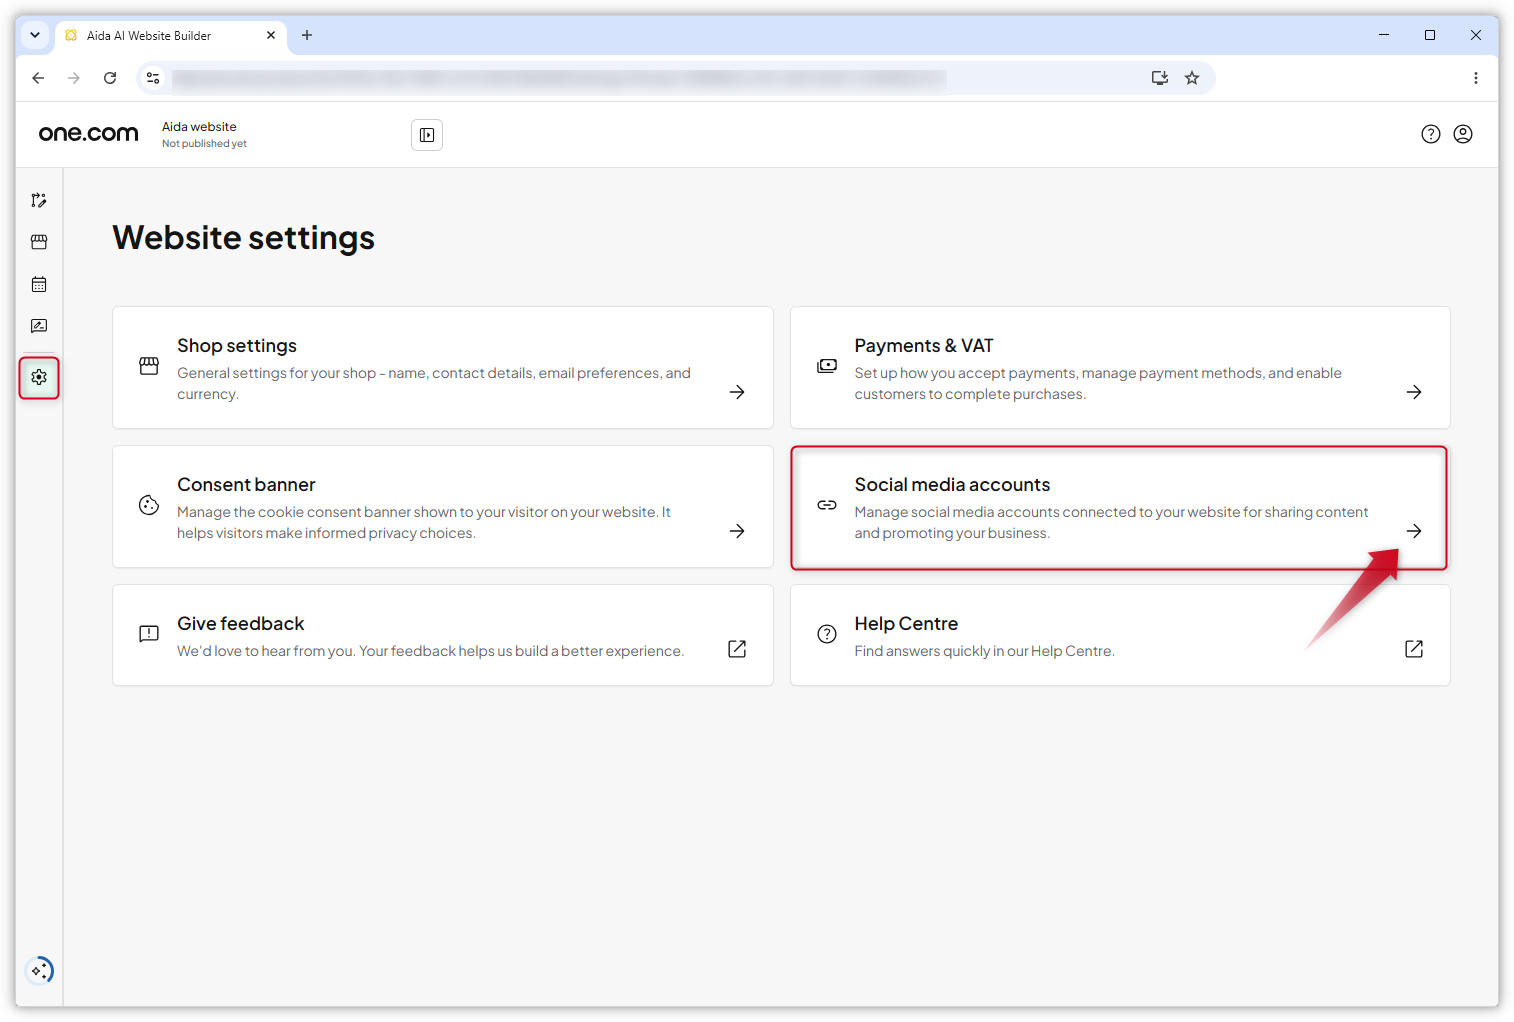Open the image edit icon in sidebar

pyautogui.click(x=39, y=326)
